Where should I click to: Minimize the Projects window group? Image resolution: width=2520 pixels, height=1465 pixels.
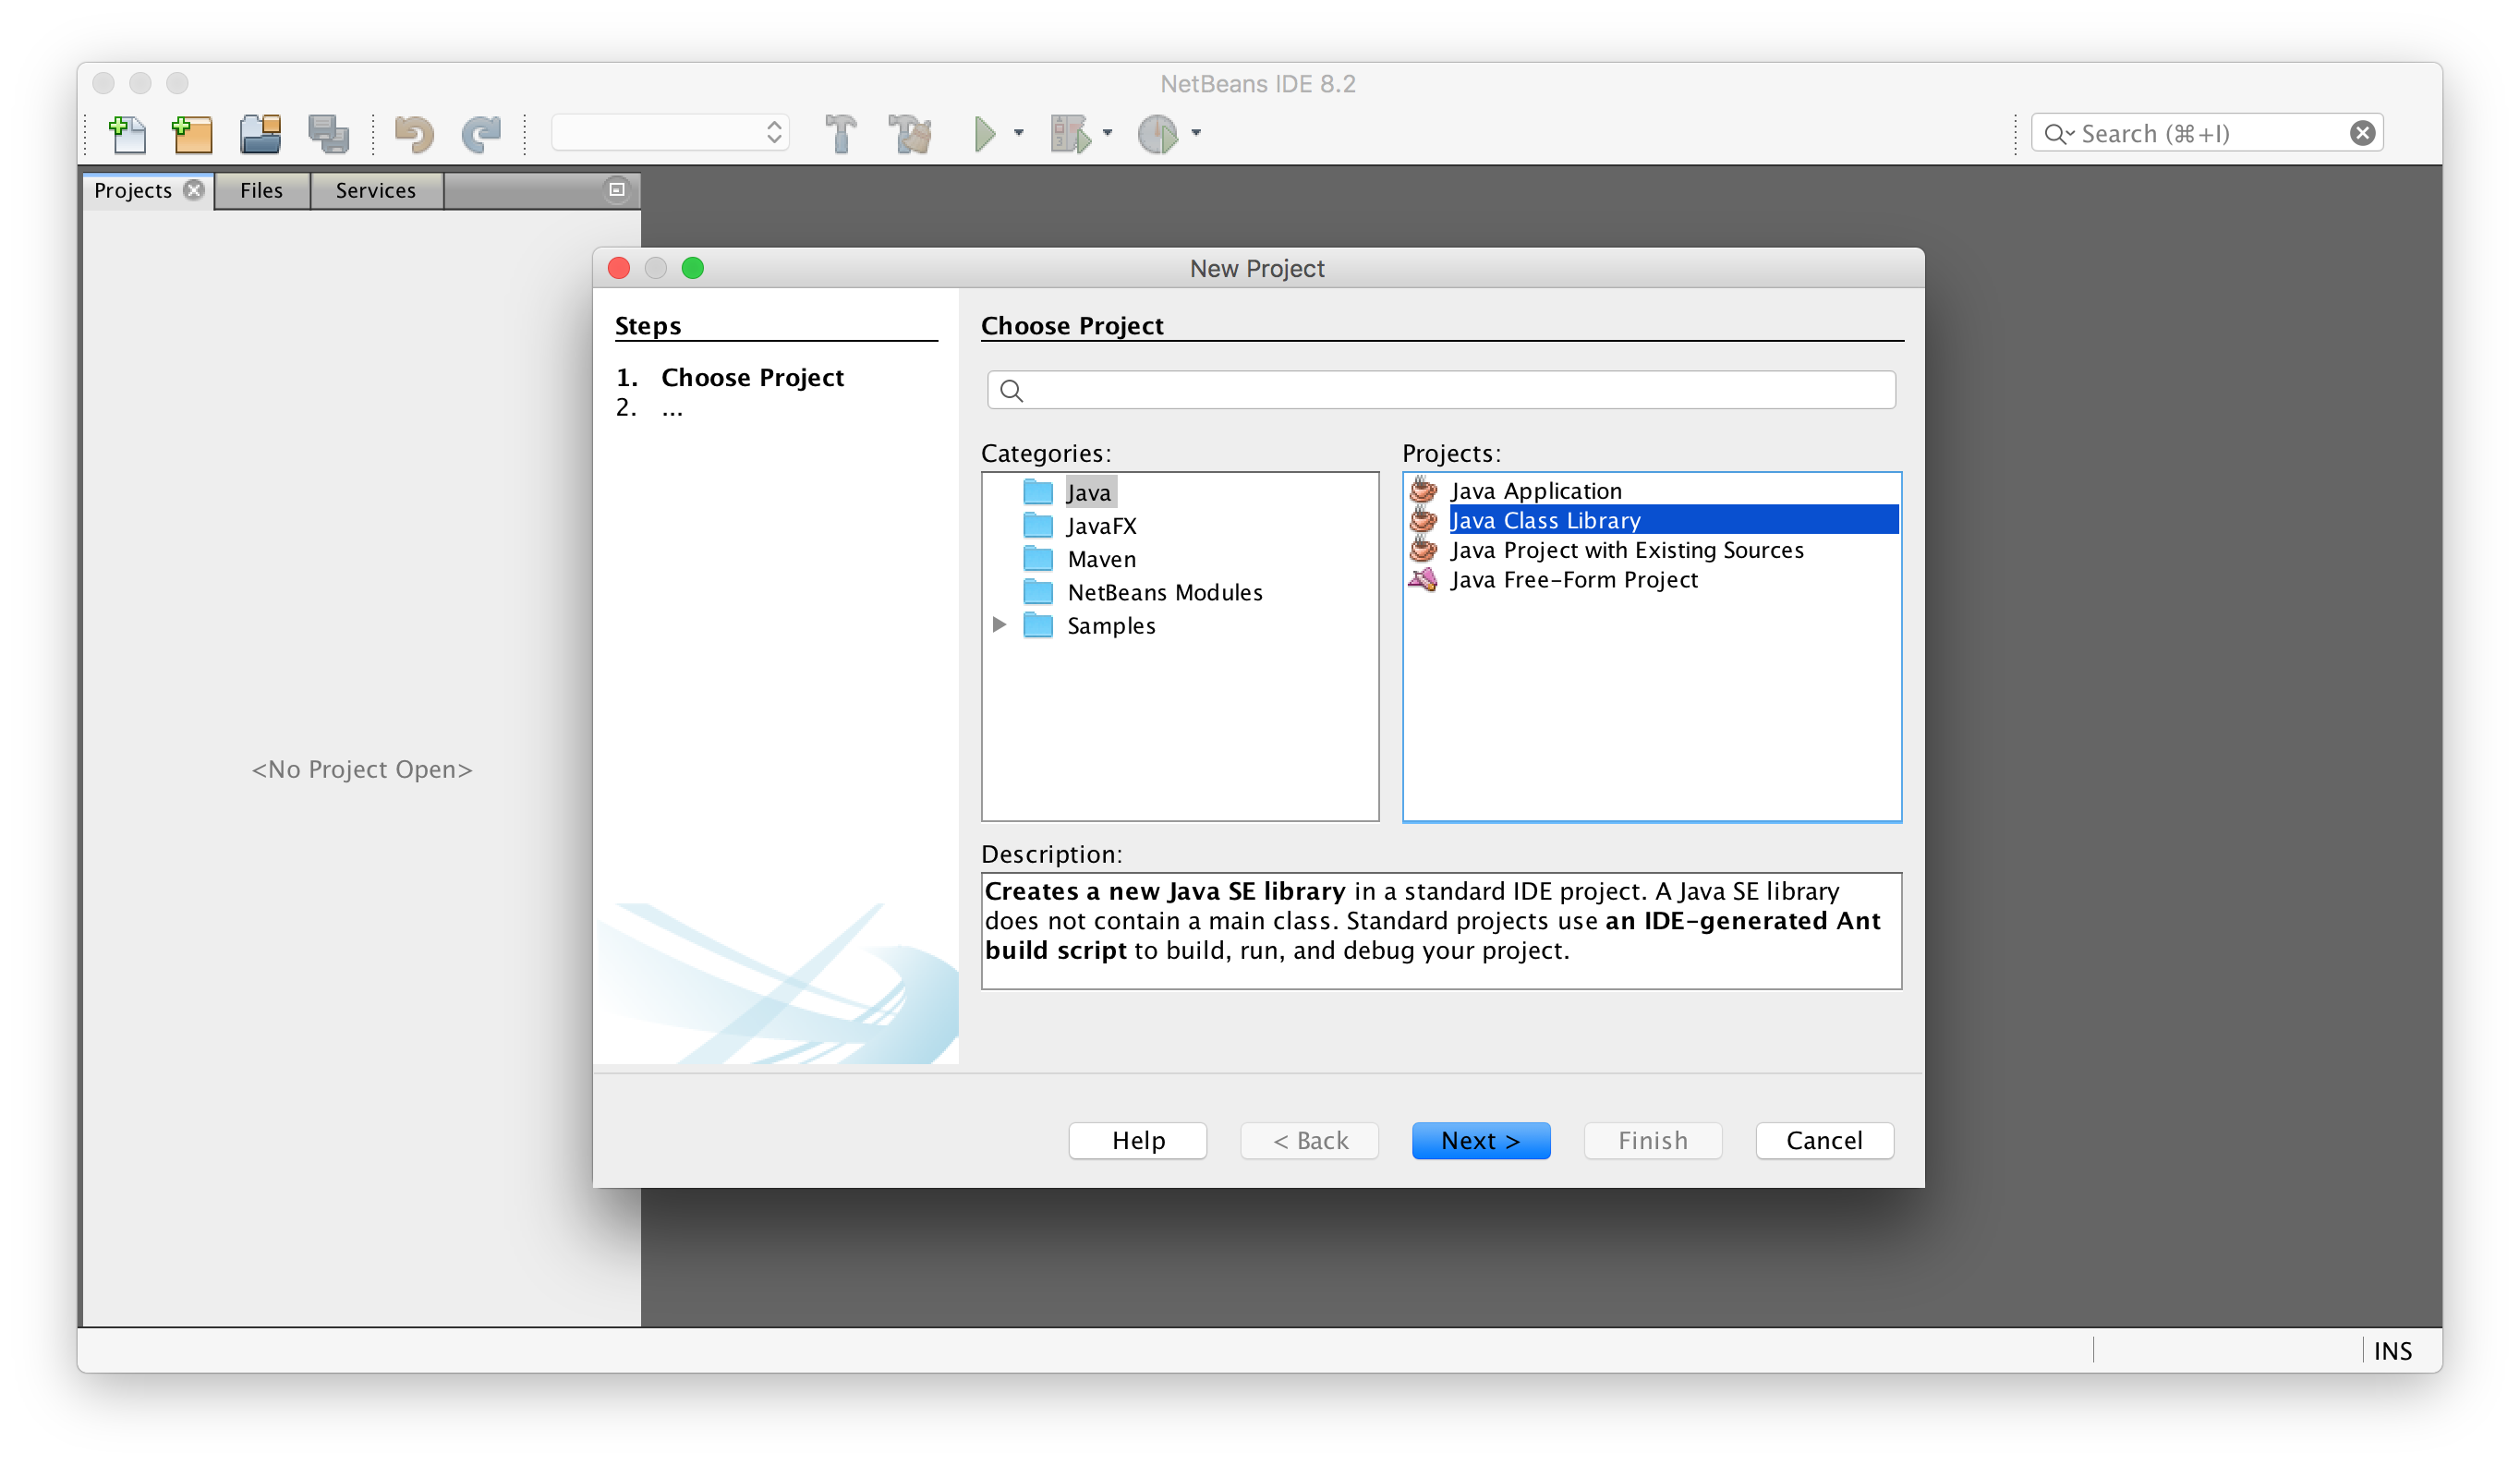coord(617,189)
